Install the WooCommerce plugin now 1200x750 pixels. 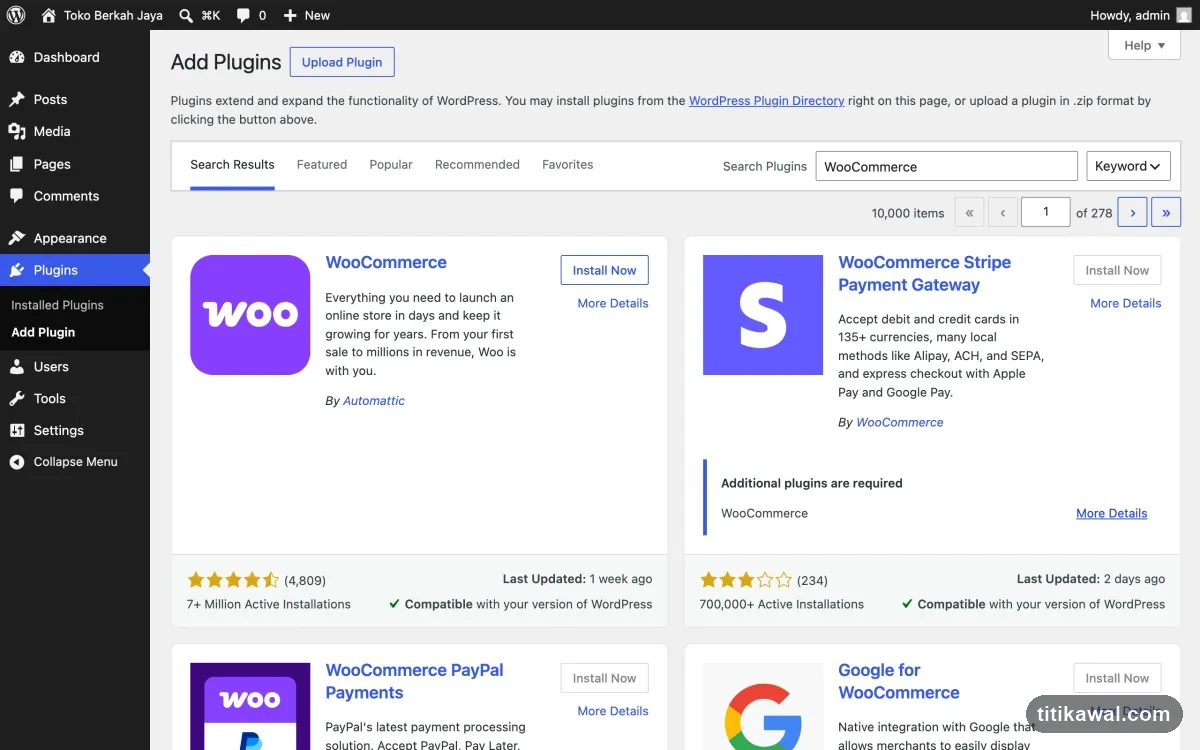(x=604, y=270)
